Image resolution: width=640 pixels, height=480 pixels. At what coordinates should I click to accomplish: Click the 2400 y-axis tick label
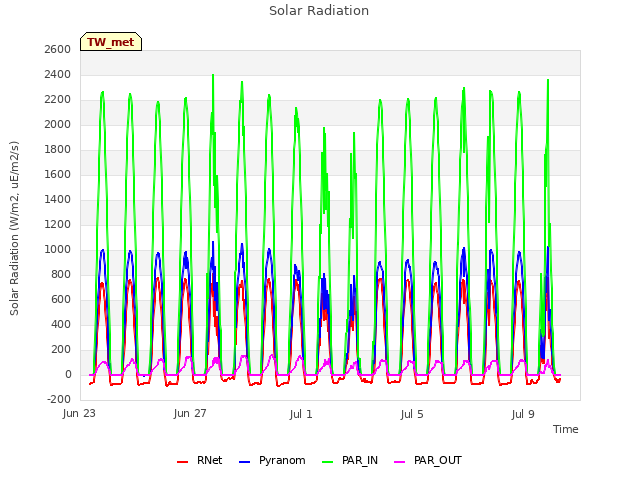coord(58,74)
